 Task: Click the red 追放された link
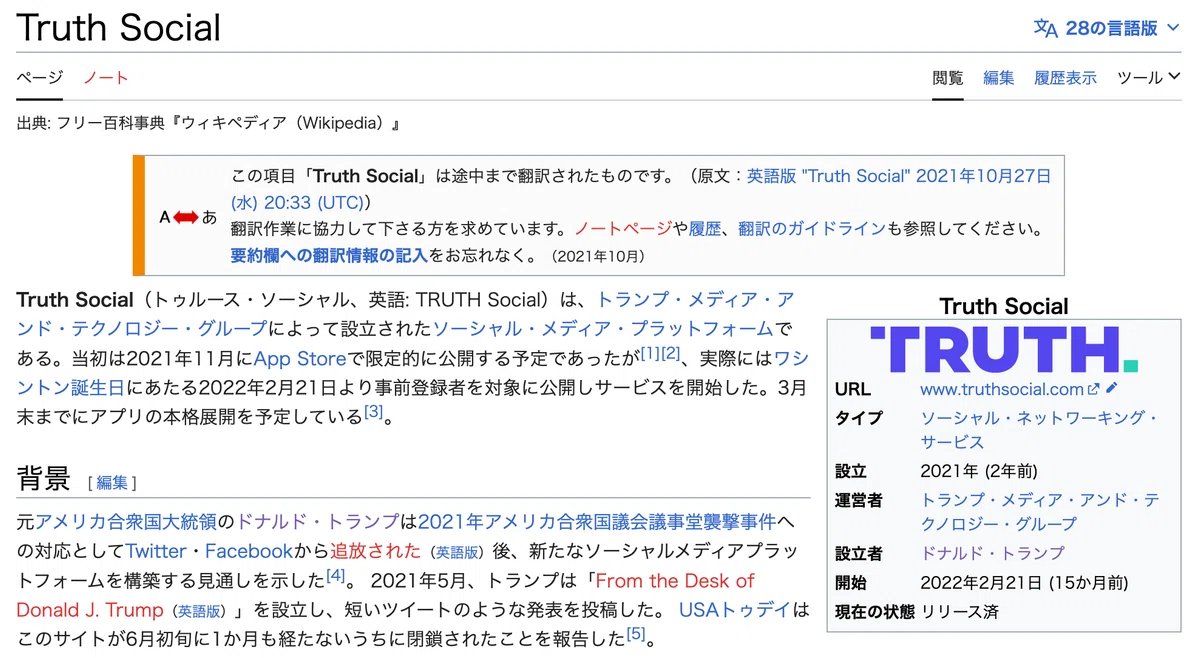tap(375, 551)
